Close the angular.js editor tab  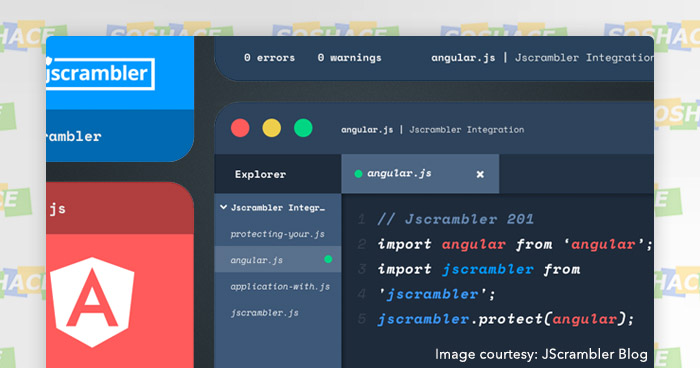pyautogui.click(x=480, y=174)
